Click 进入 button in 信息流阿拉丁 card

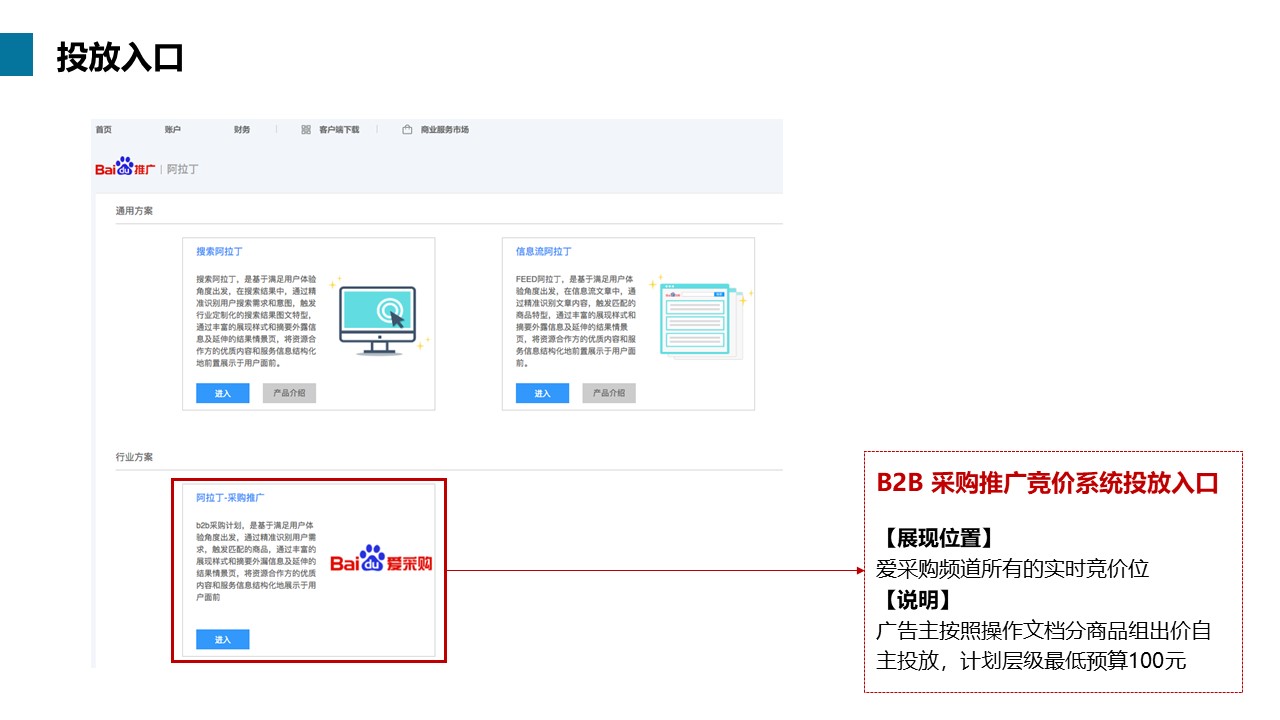click(x=542, y=393)
